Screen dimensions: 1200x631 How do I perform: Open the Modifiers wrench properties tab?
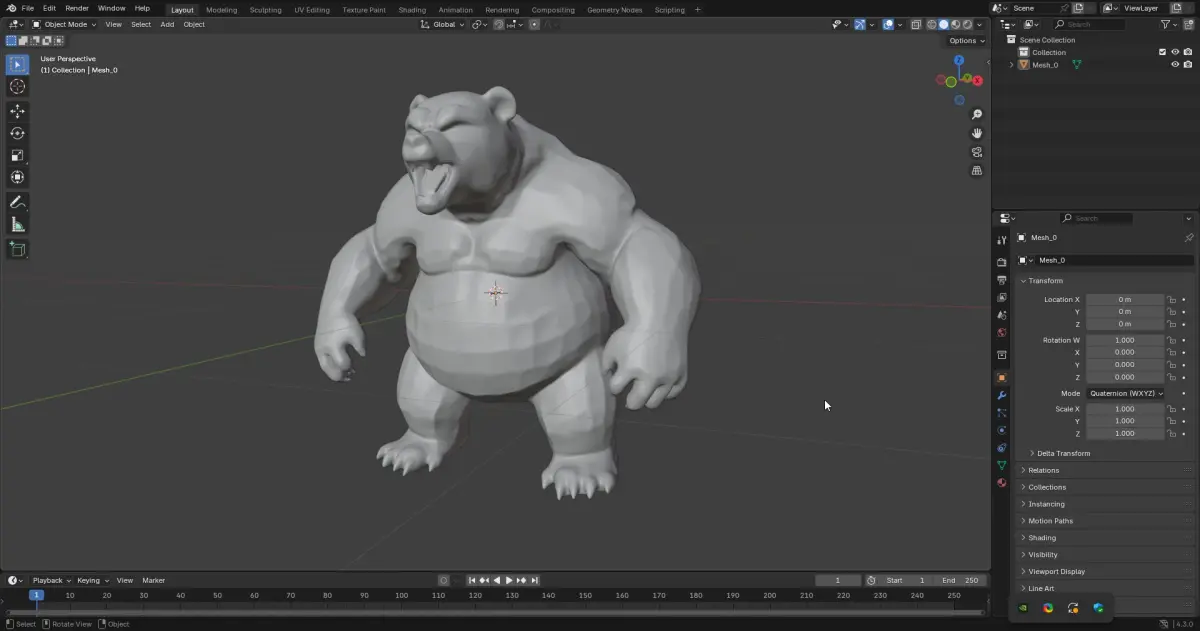point(1001,395)
